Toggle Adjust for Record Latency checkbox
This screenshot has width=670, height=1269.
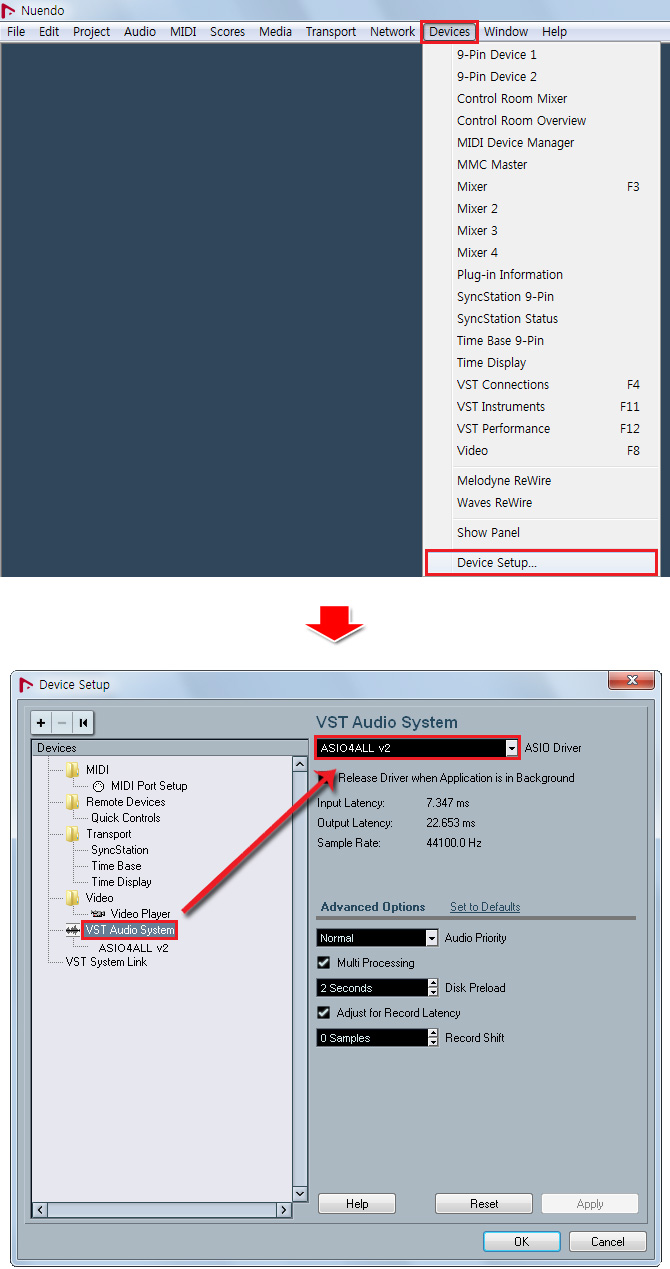click(323, 1013)
